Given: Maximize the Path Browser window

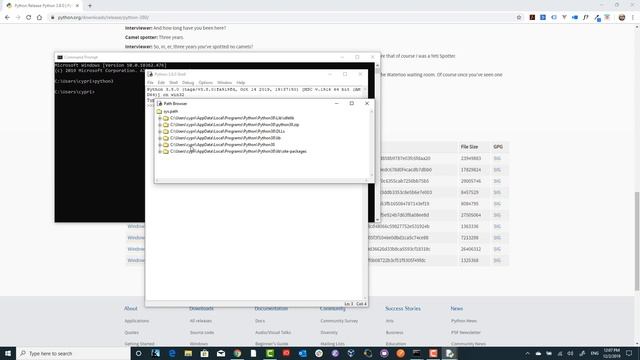Looking at the screenshot, I should tap(351, 103).
